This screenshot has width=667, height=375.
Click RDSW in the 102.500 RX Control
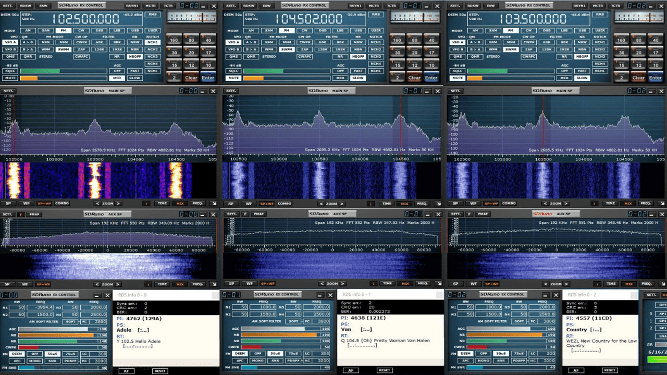pyautogui.click(x=26, y=6)
